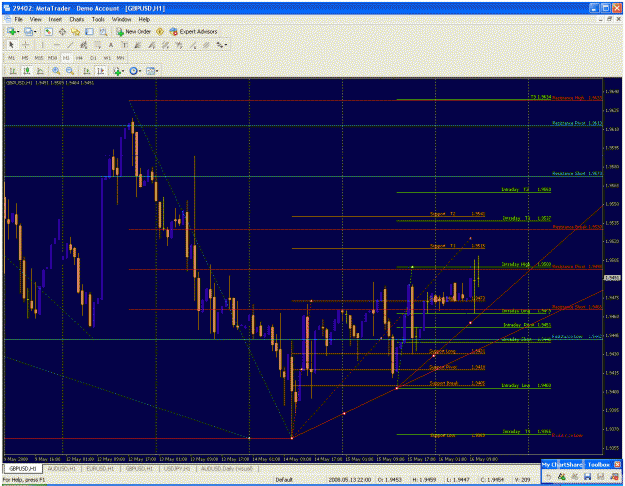Open the Help menu
Image resolution: width=625 pixels, height=486 pixels.
click(144, 19)
